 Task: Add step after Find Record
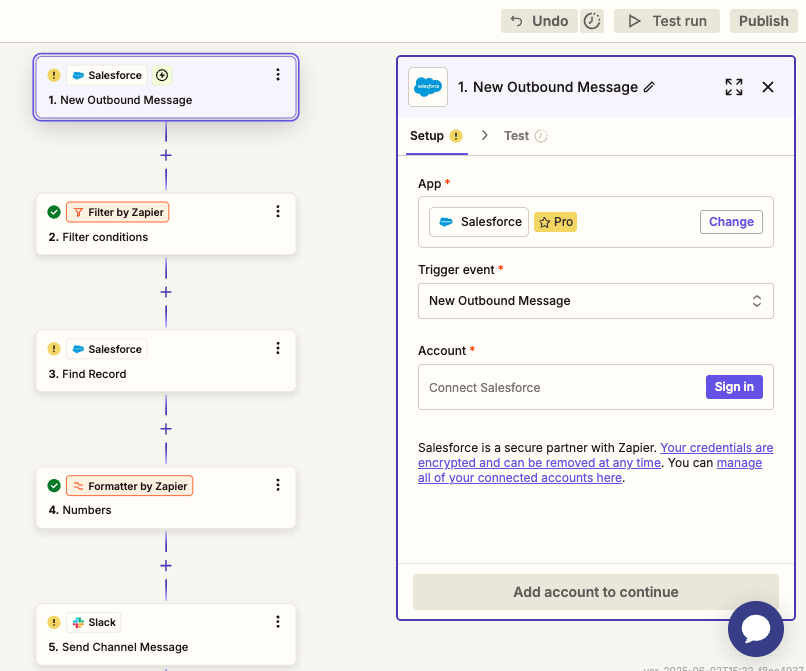pos(166,429)
